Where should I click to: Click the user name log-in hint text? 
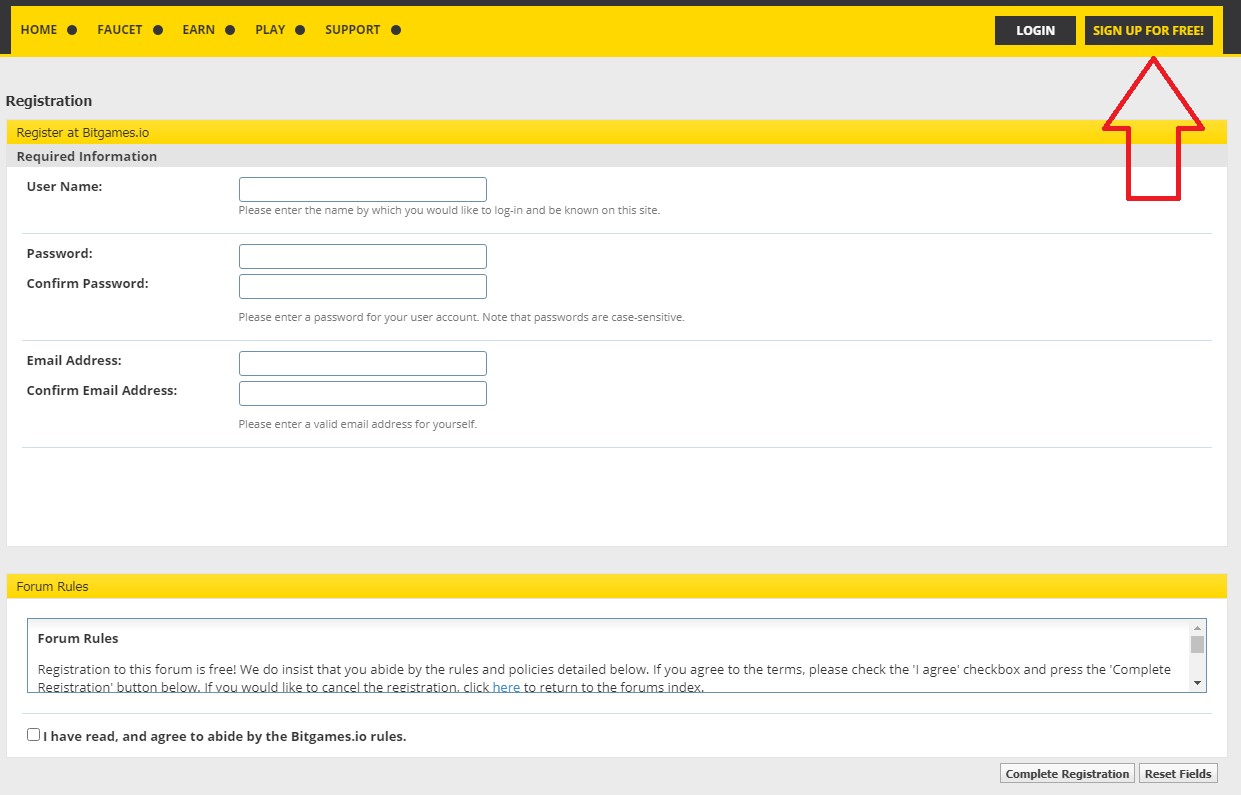[x=449, y=210]
